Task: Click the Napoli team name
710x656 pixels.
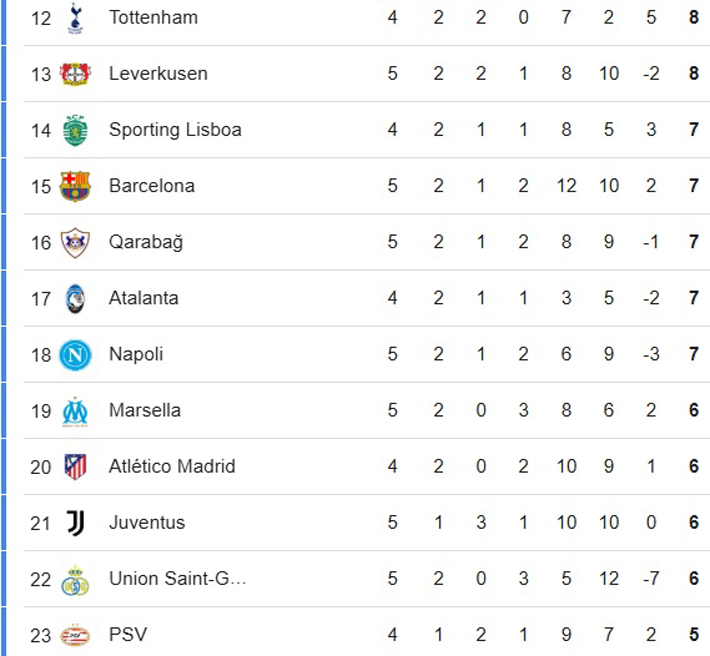Action: click(x=136, y=354)
